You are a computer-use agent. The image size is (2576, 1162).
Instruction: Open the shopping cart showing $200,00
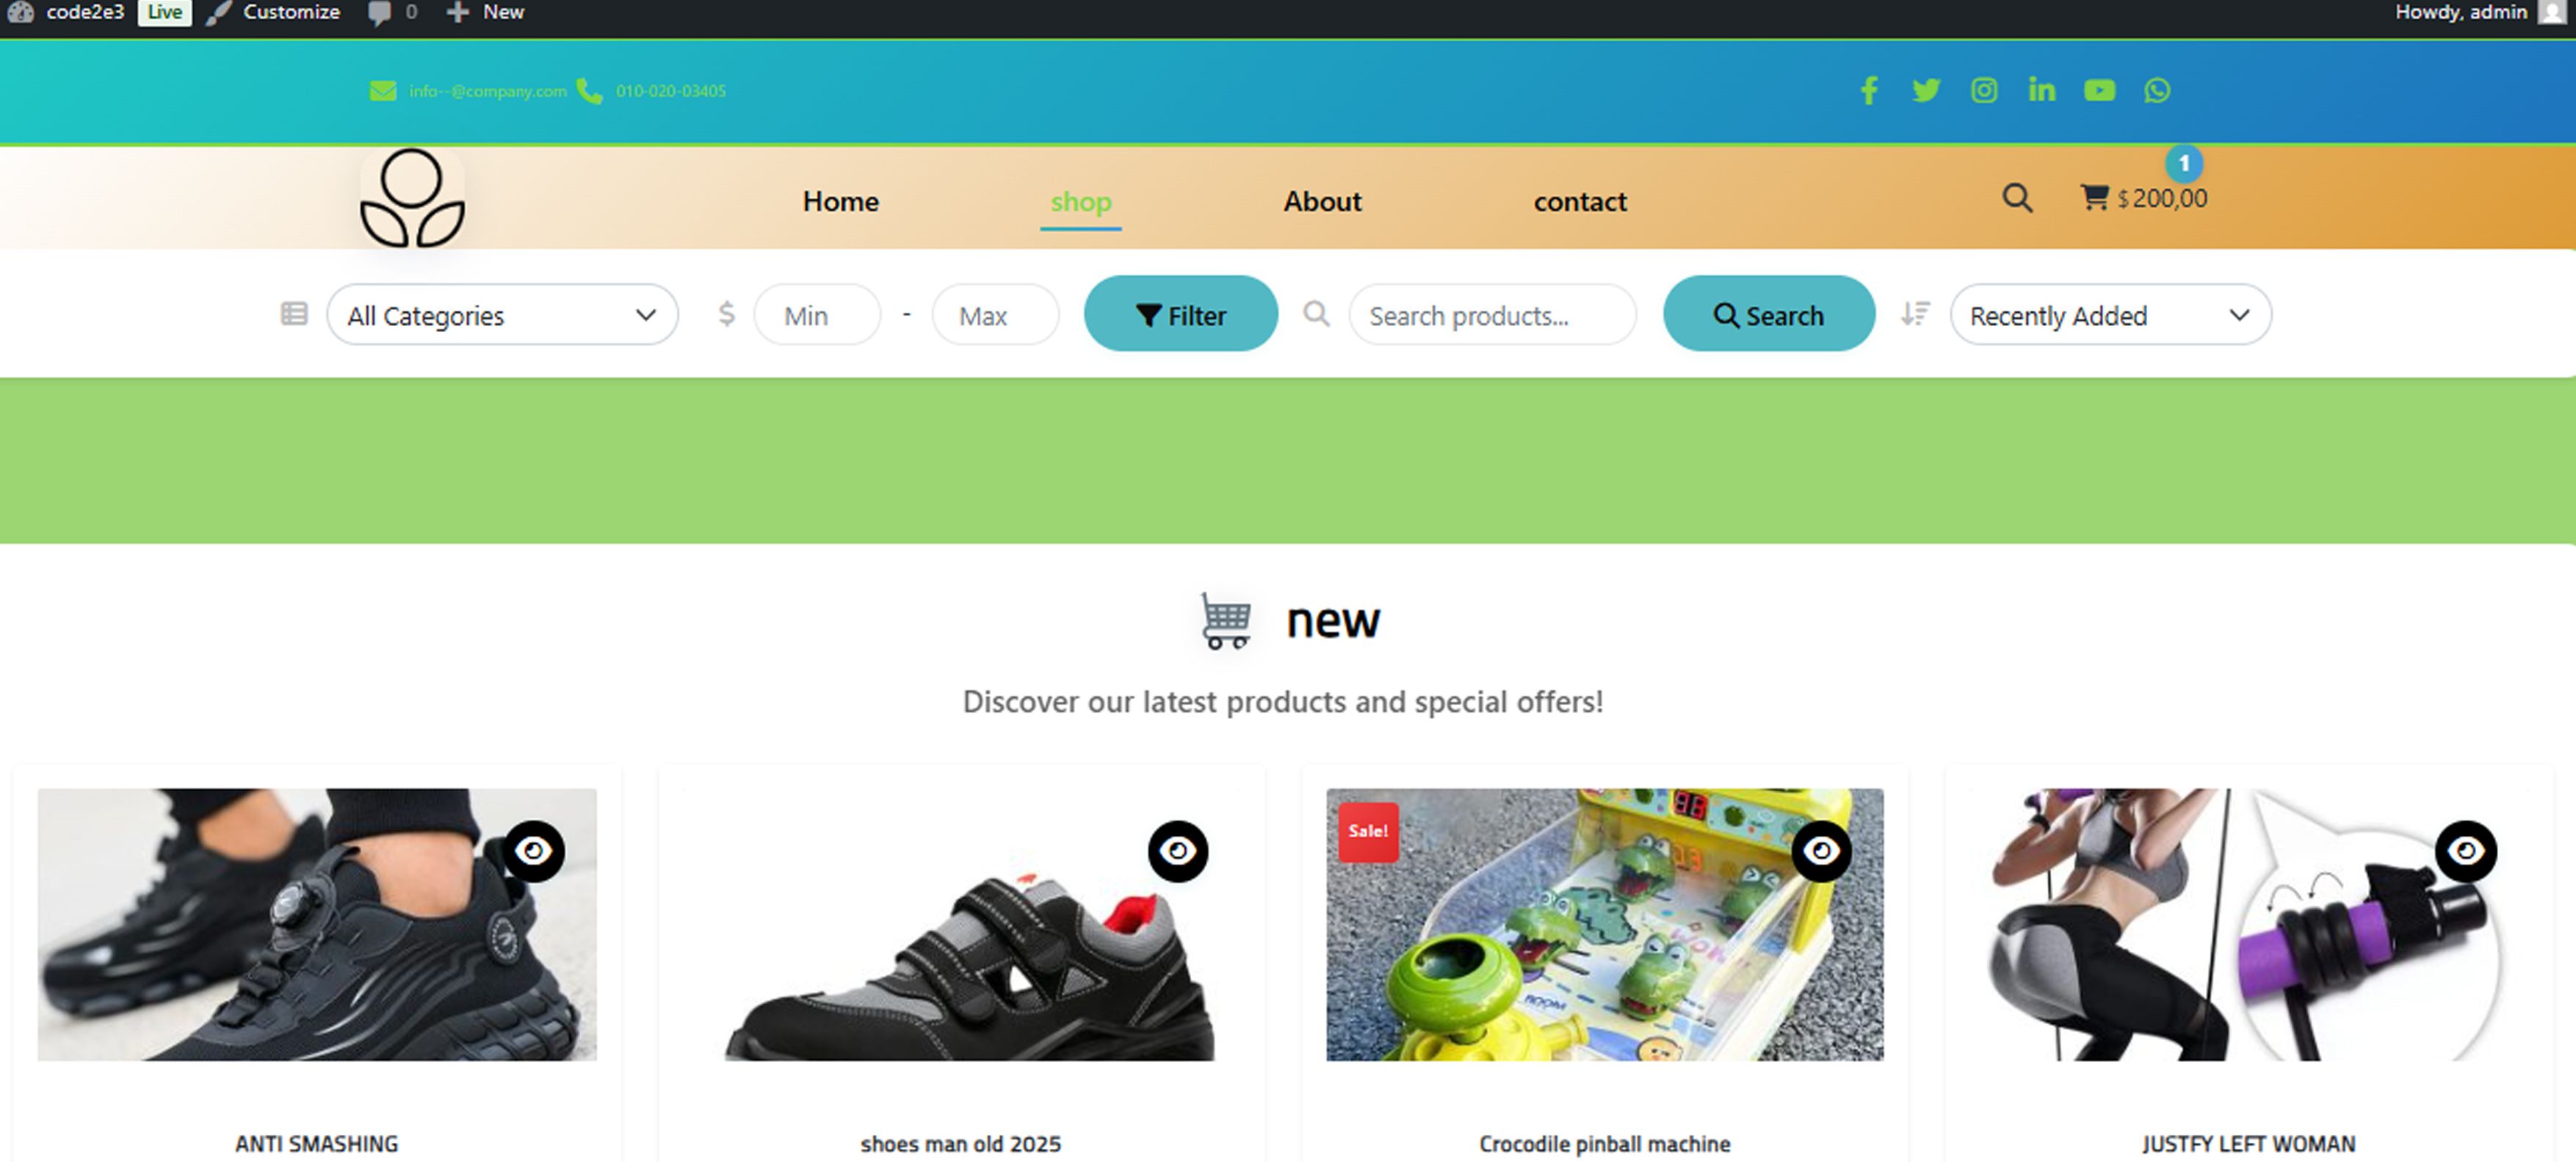click(x=2143, y=198)
